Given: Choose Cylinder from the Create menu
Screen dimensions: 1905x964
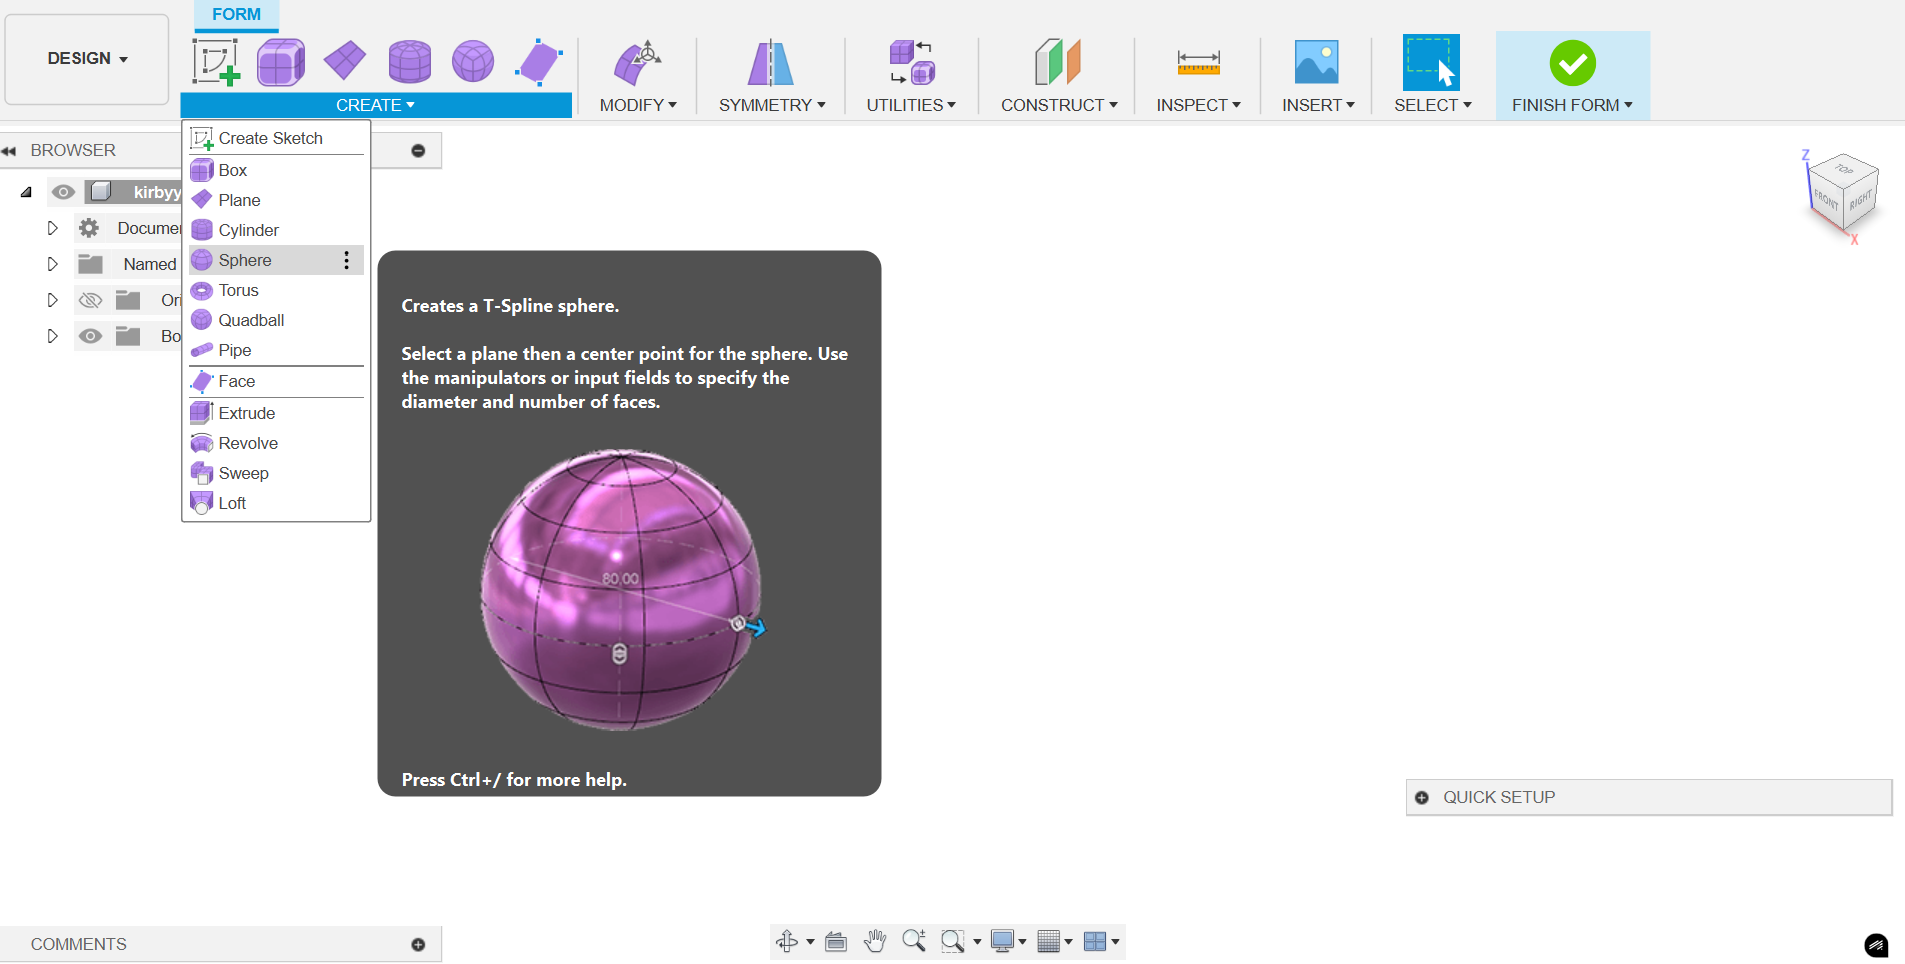Looking at the screenshot, I should coord(276,230).
